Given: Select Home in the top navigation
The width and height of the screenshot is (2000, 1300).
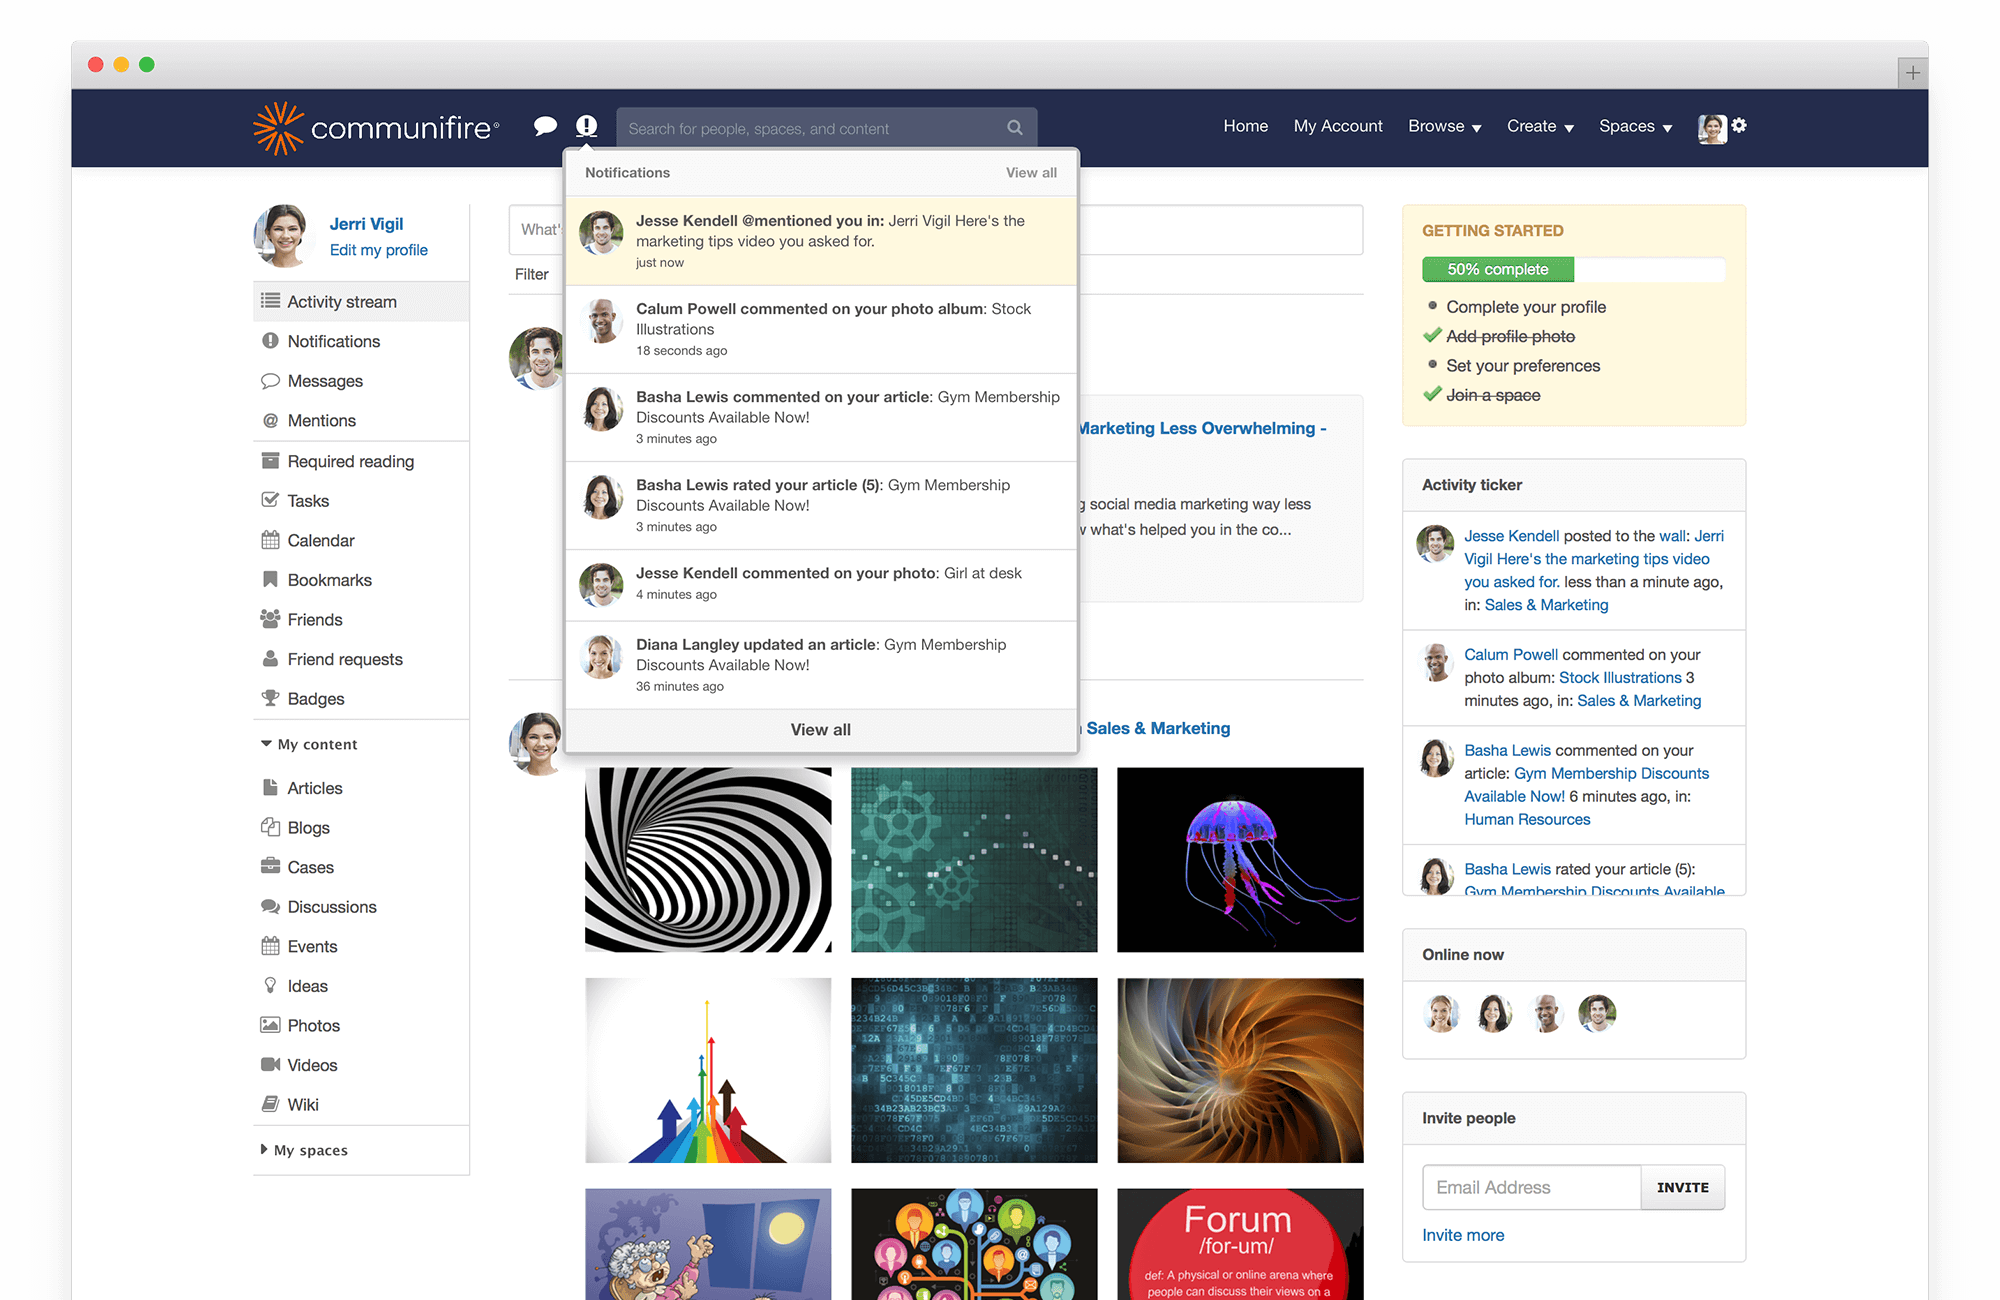Looking at the screenshot, I should [x=1245, y=126].
